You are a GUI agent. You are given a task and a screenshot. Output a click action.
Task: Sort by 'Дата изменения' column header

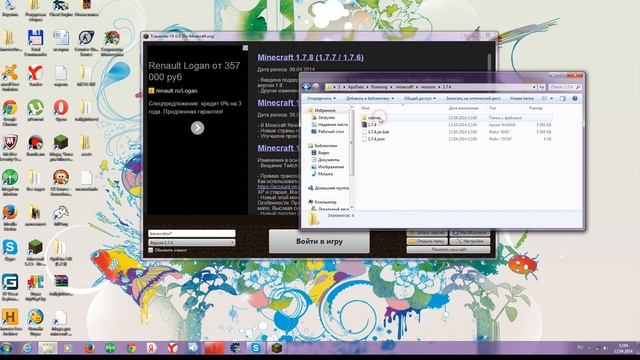(463, 108)
